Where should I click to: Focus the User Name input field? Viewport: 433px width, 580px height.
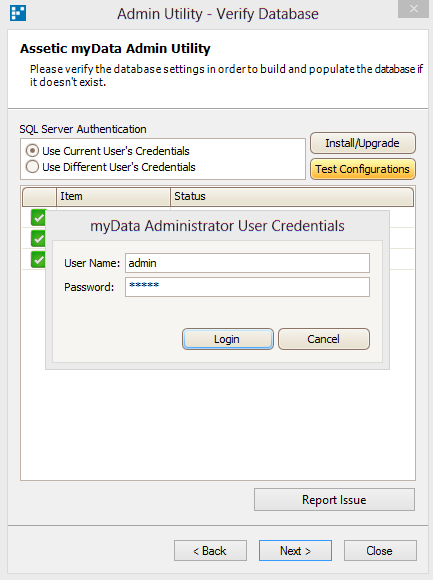tap(247, 263)
